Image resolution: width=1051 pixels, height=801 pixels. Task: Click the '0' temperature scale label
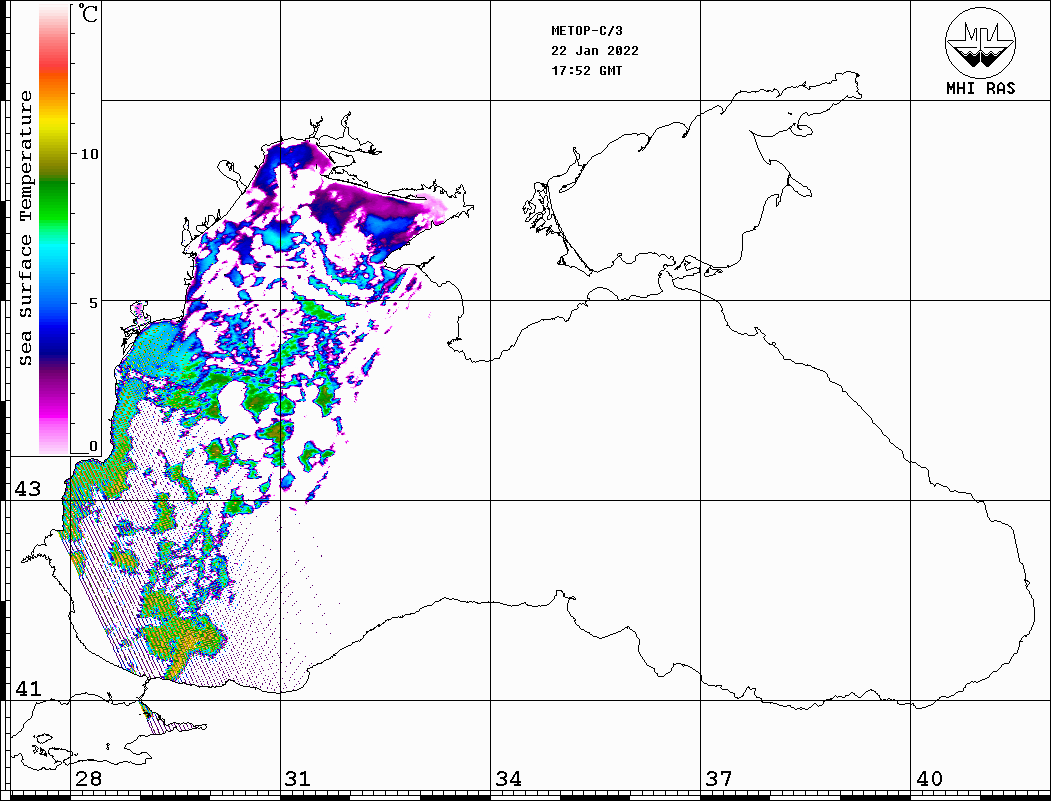pos(93,446)
